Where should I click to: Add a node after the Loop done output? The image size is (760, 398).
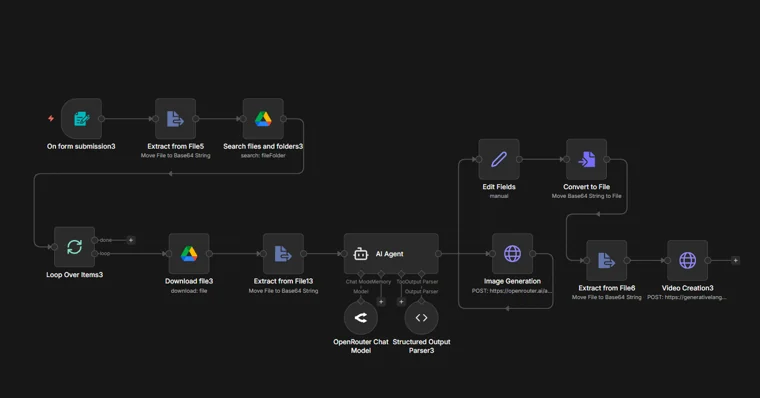[131, 240]
